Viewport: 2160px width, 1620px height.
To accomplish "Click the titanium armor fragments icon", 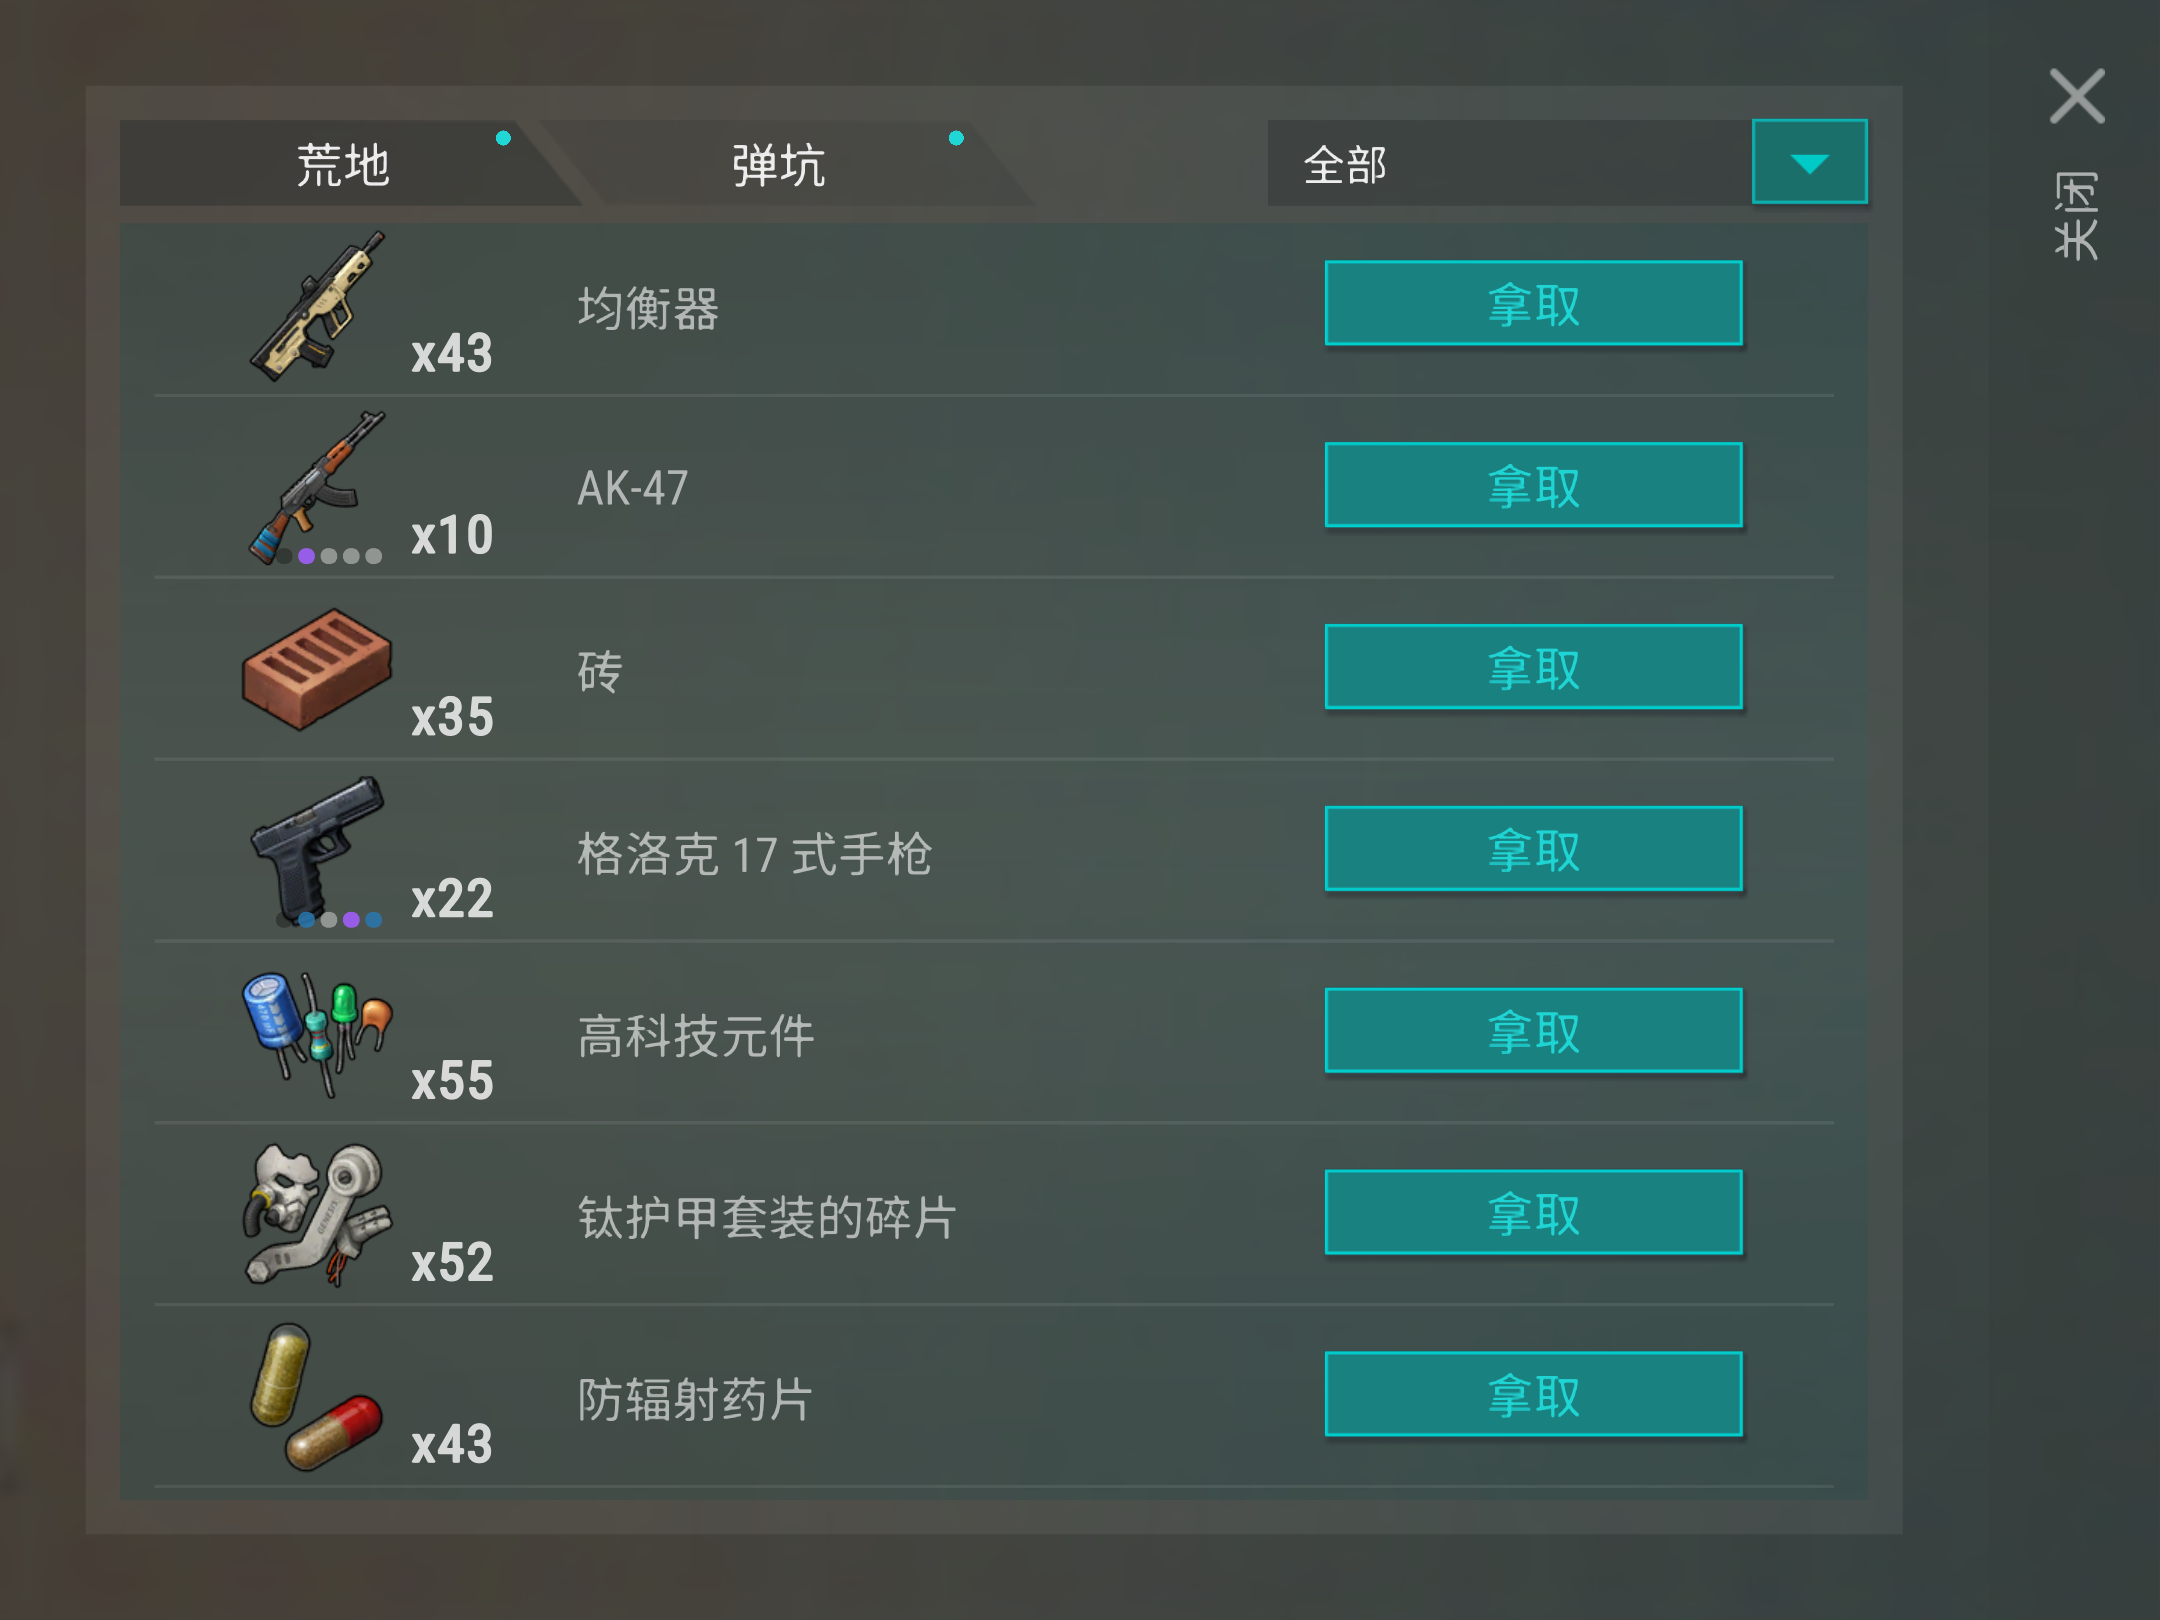I will click(x=318, y=1215).
